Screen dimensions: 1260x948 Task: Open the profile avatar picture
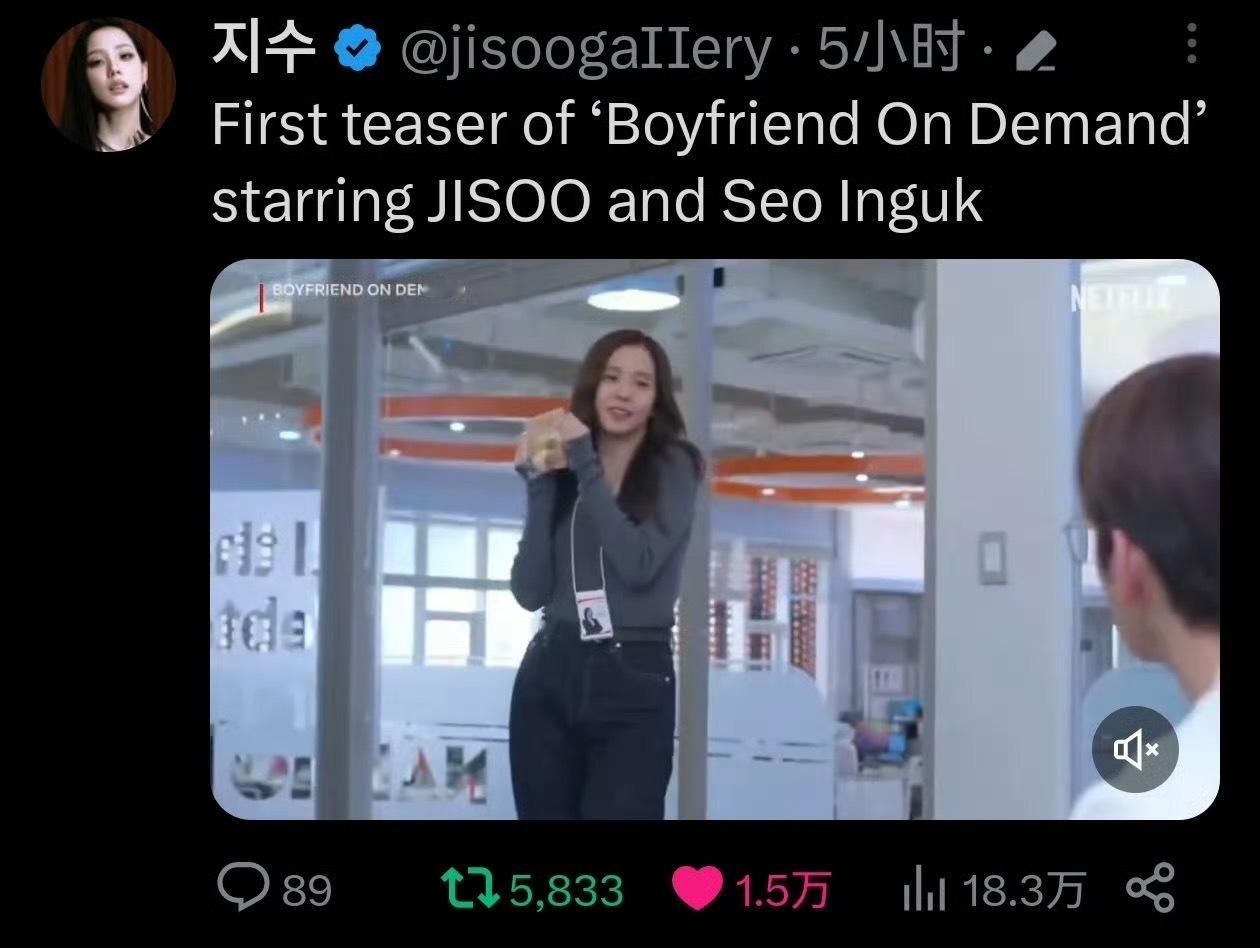tap(108, 85)
